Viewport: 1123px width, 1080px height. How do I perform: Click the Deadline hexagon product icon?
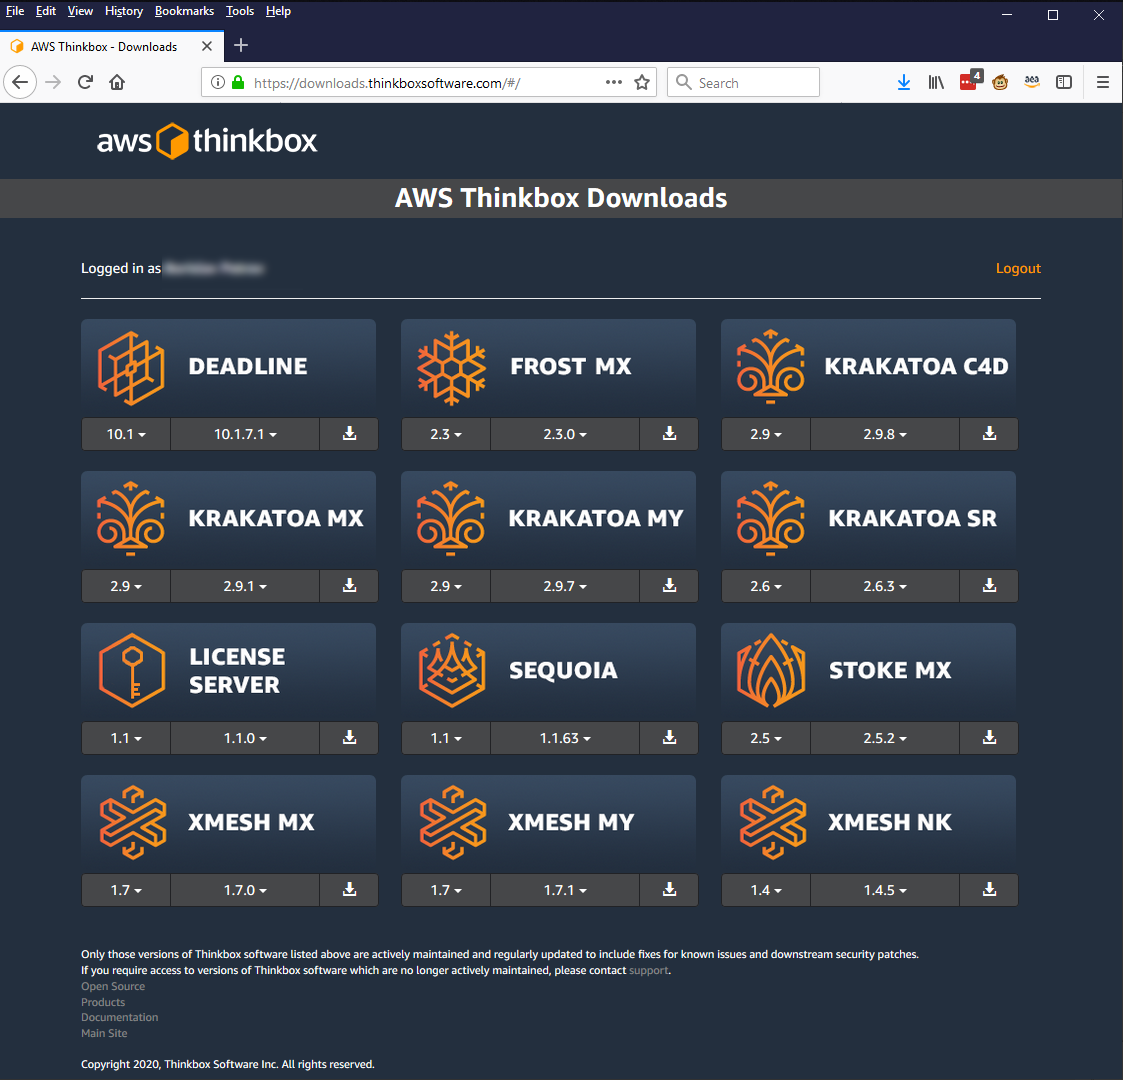tap(130, 366)
